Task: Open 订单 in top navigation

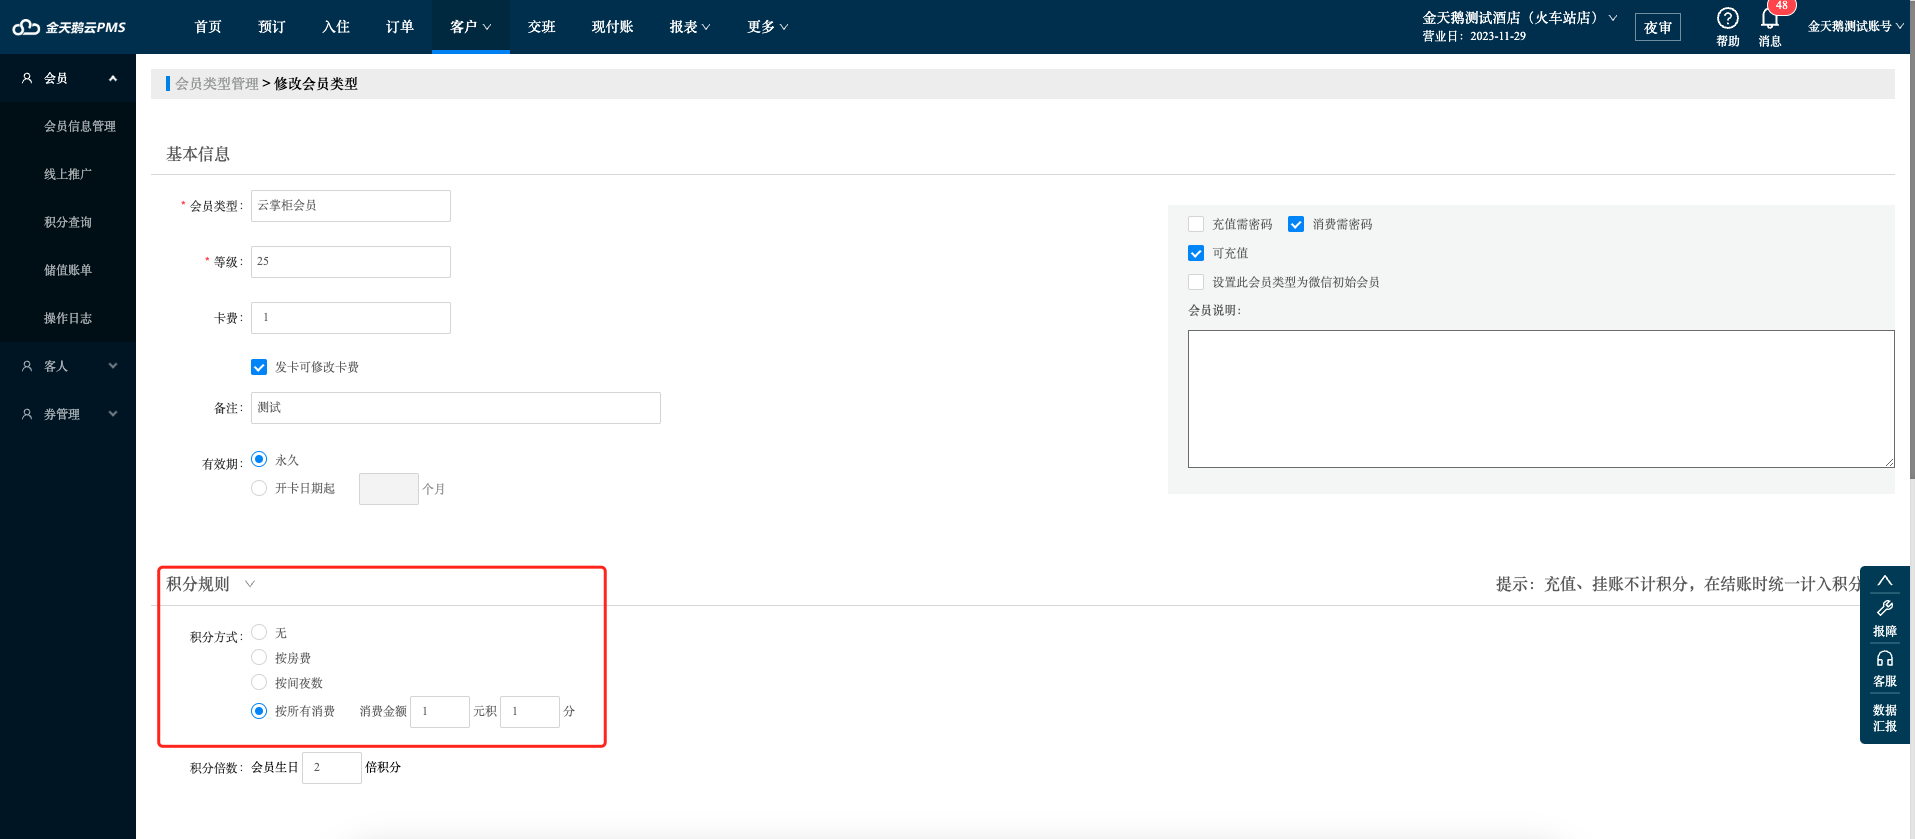Action: pos(400,27)
